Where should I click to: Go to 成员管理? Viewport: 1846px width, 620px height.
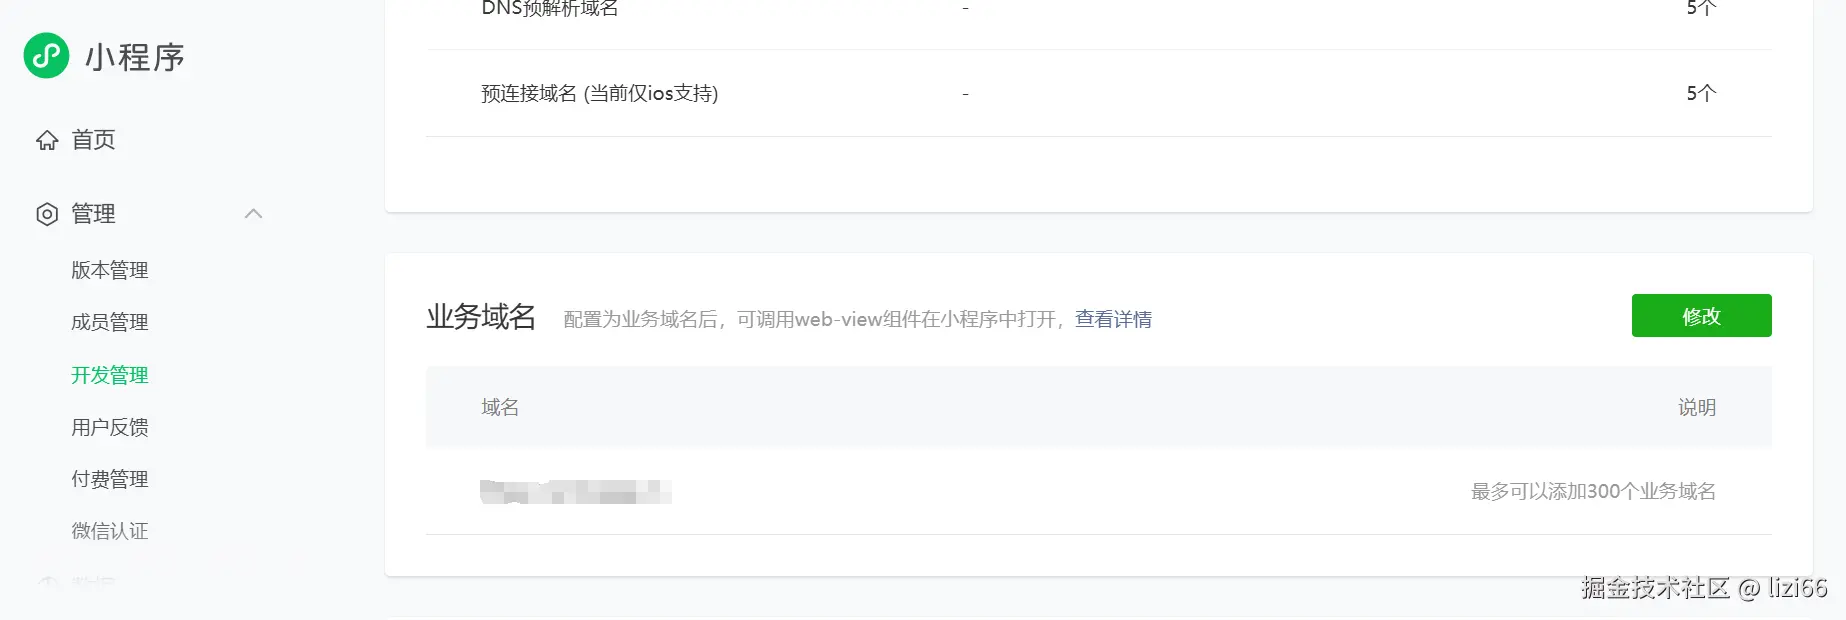point(110,322)
